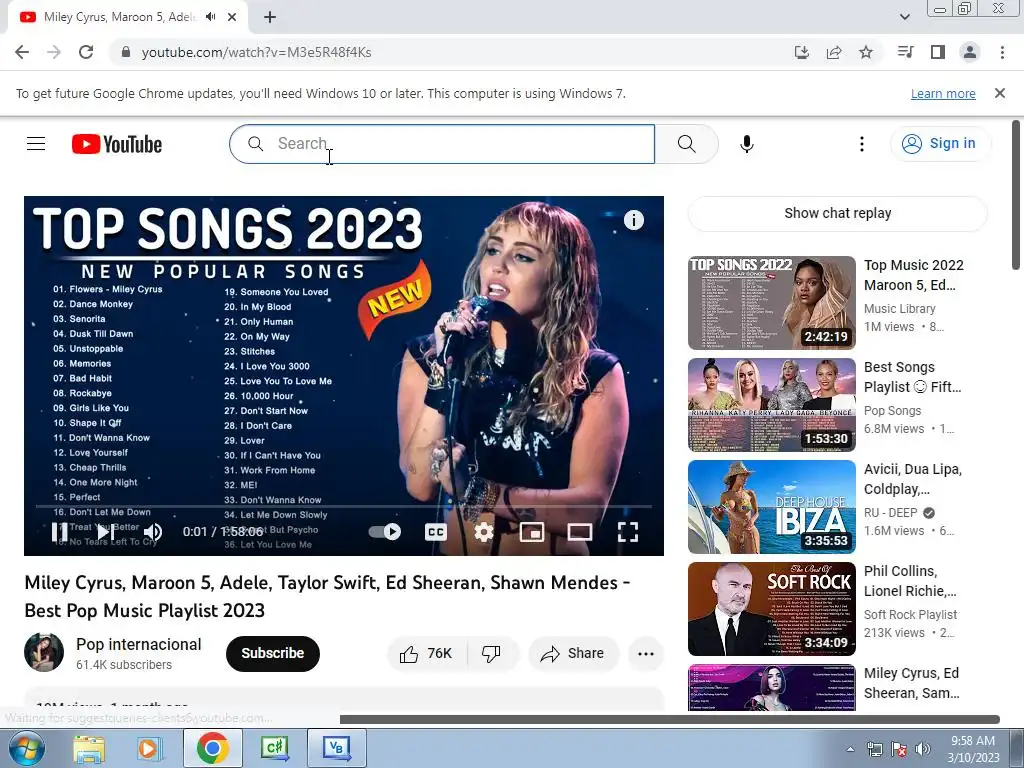Open the YouTube hamburger guide menu
Image resolution: width=1024 pixels, height=768 pixels.
pos(36,144)
